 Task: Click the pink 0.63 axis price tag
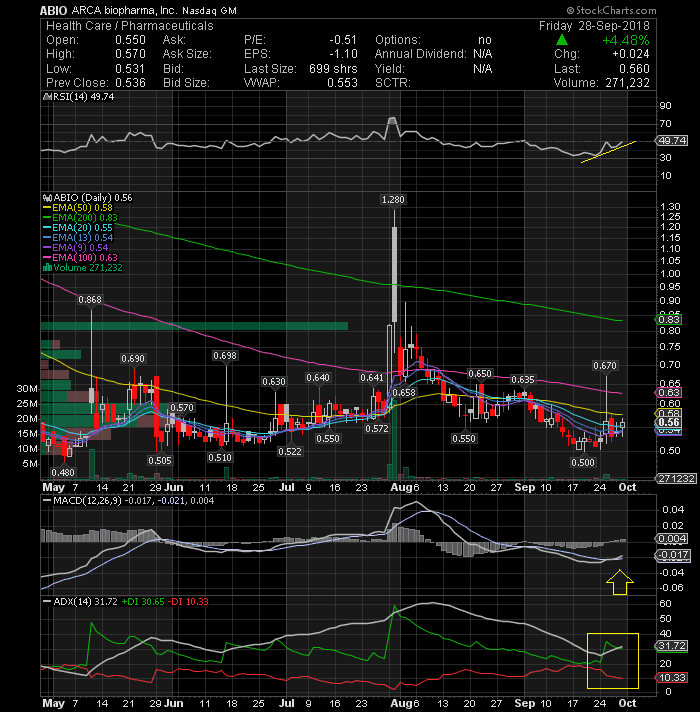coord(669,392)
